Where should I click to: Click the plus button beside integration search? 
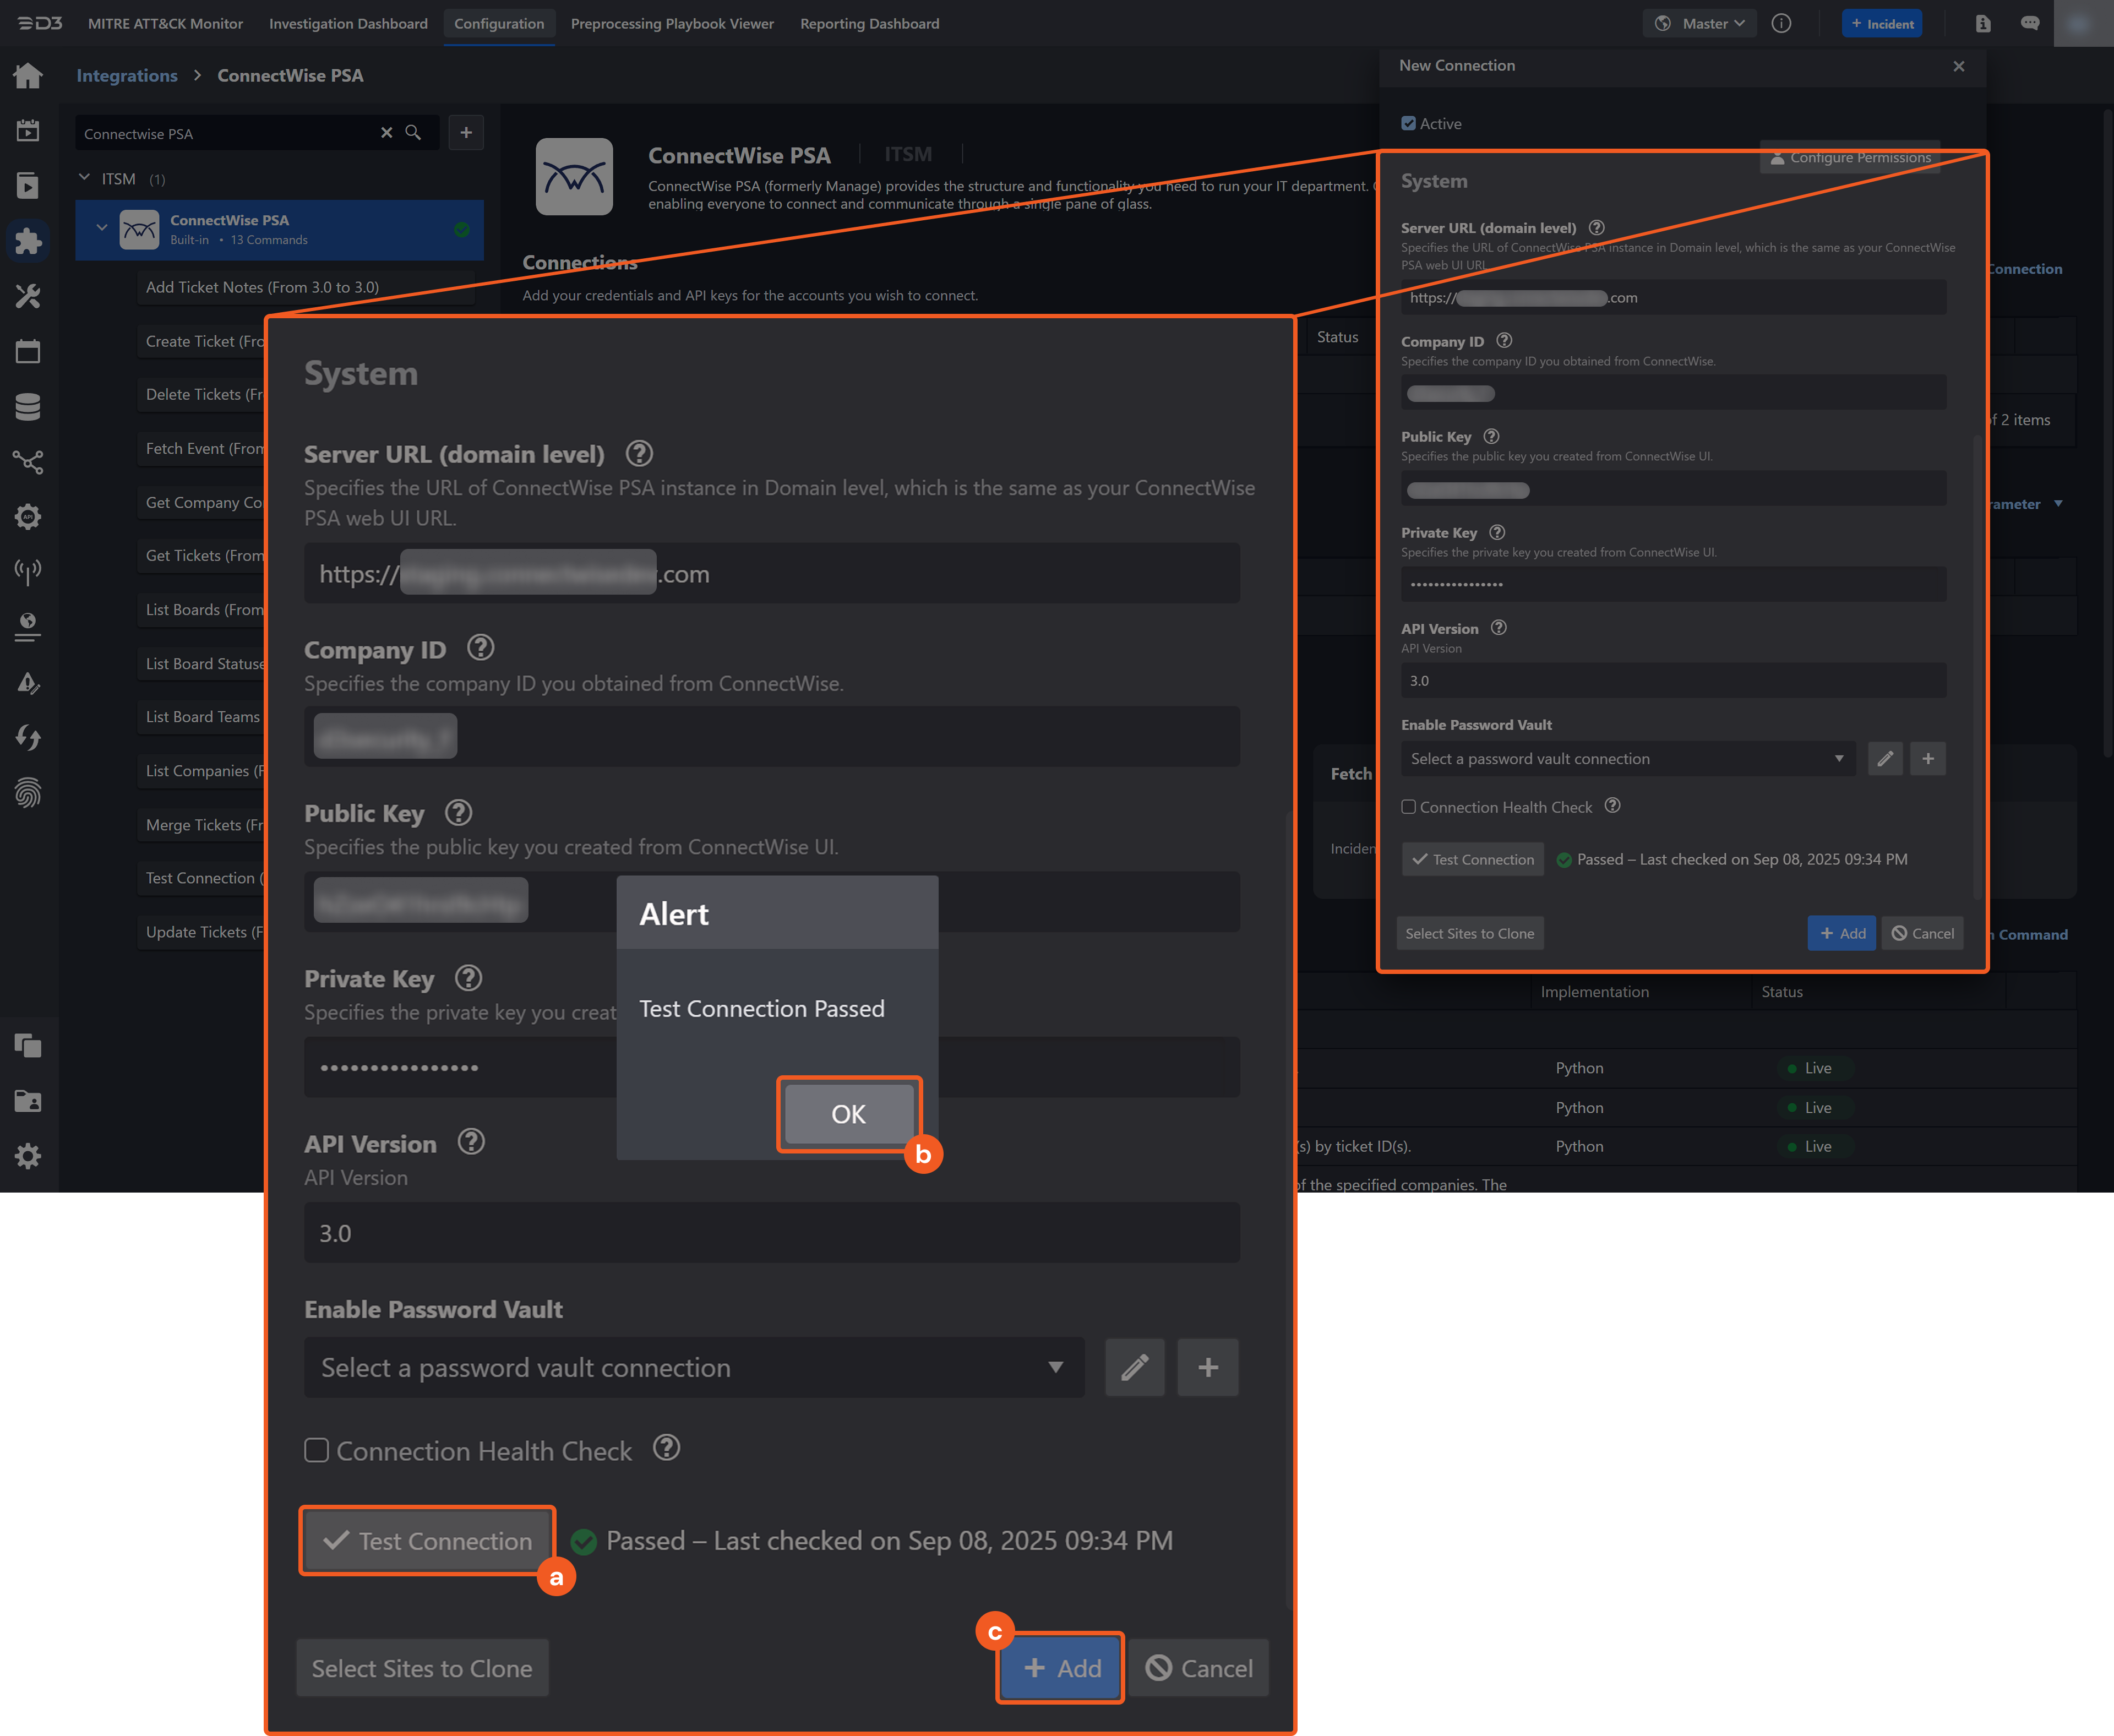[x=466, y=133]
